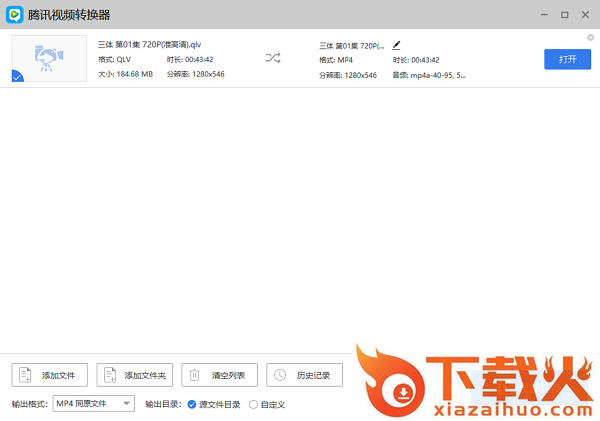
Task: Click the output 音频: mp4a-40-95 text
Action: [429, 75]
